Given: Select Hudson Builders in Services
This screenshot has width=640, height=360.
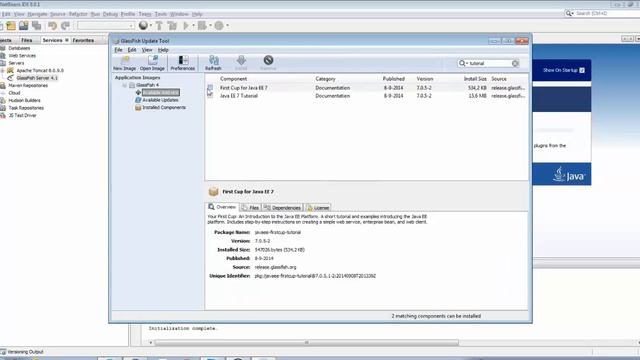Looking at the screenshot, I should (x=24, y=100).
